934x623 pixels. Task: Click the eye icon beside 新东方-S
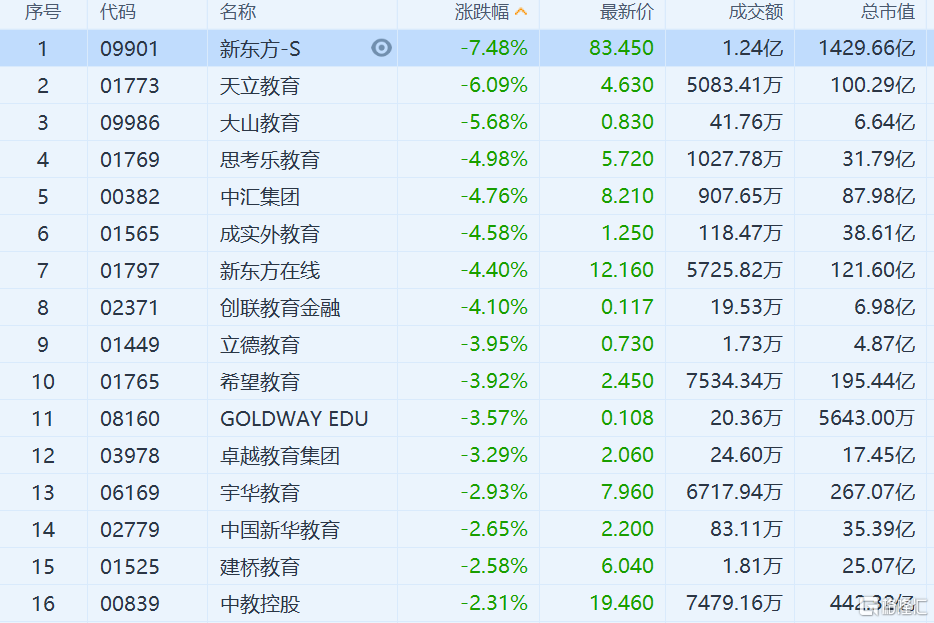(x=381, y=48)
